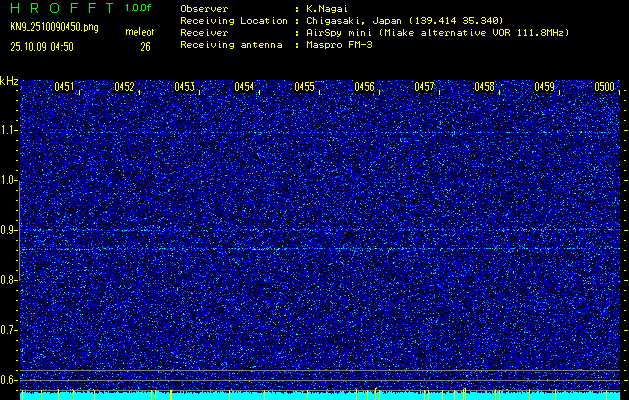Click the 0500 time marker
The height and width of the screenshot is (400, 629).
[x=604, y=87]
